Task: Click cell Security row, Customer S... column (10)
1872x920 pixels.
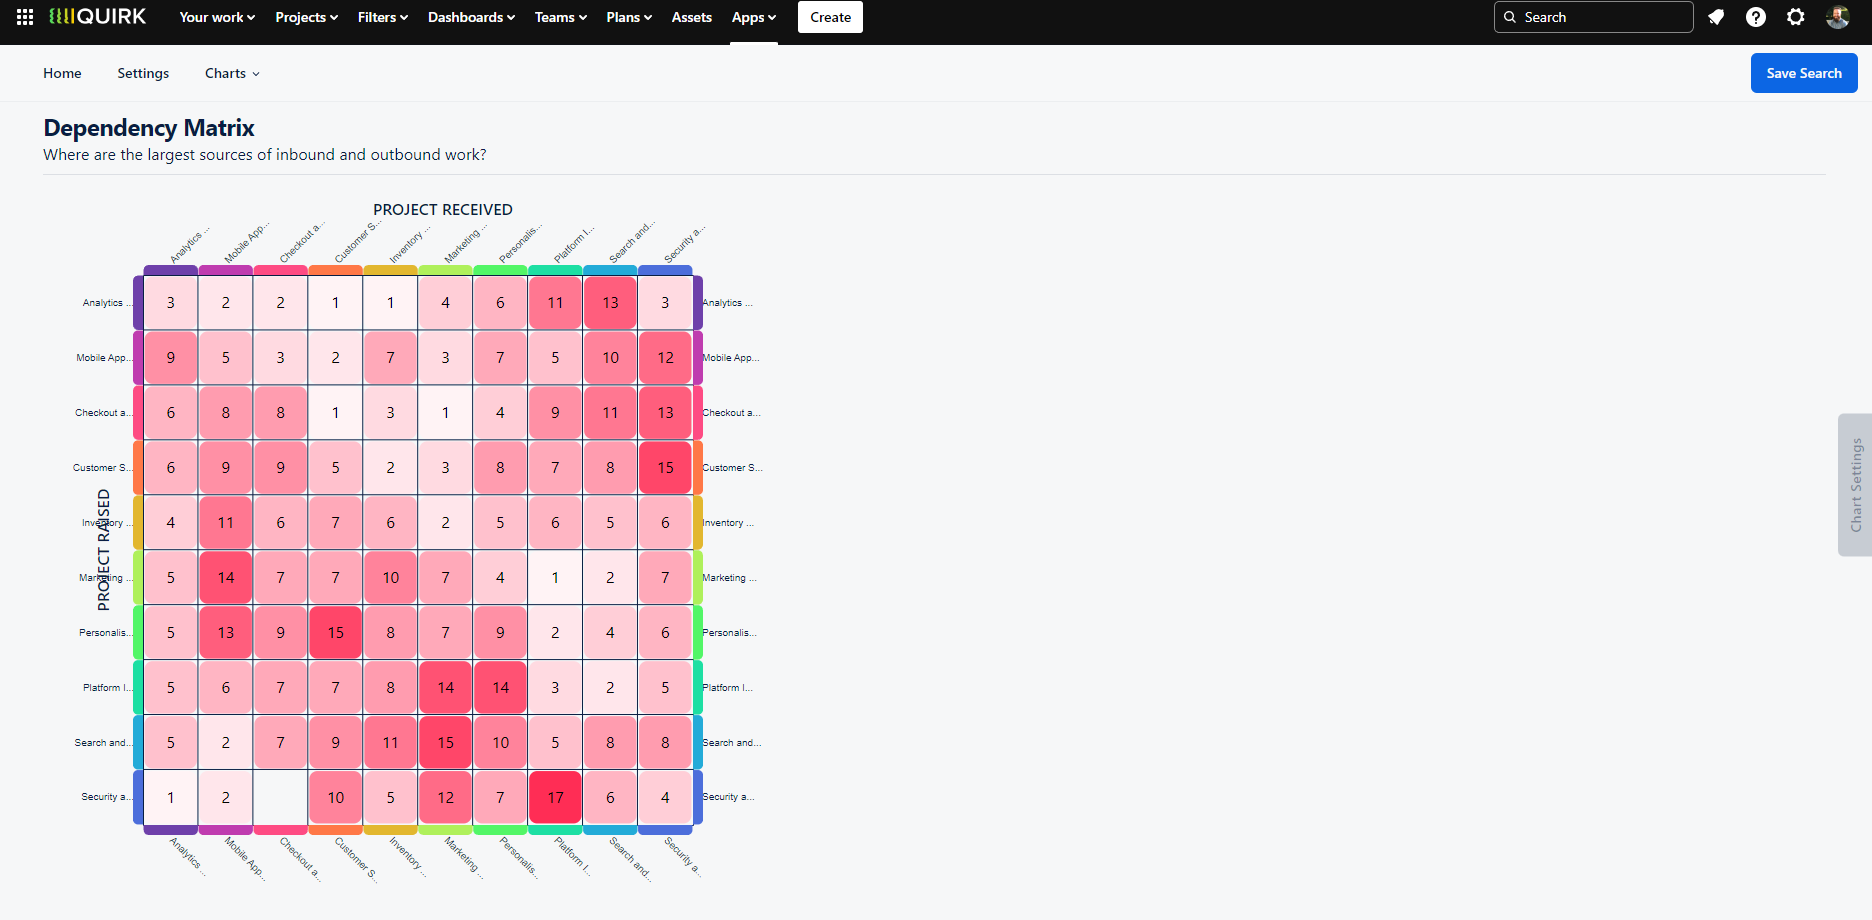Action: coord(335,797)
